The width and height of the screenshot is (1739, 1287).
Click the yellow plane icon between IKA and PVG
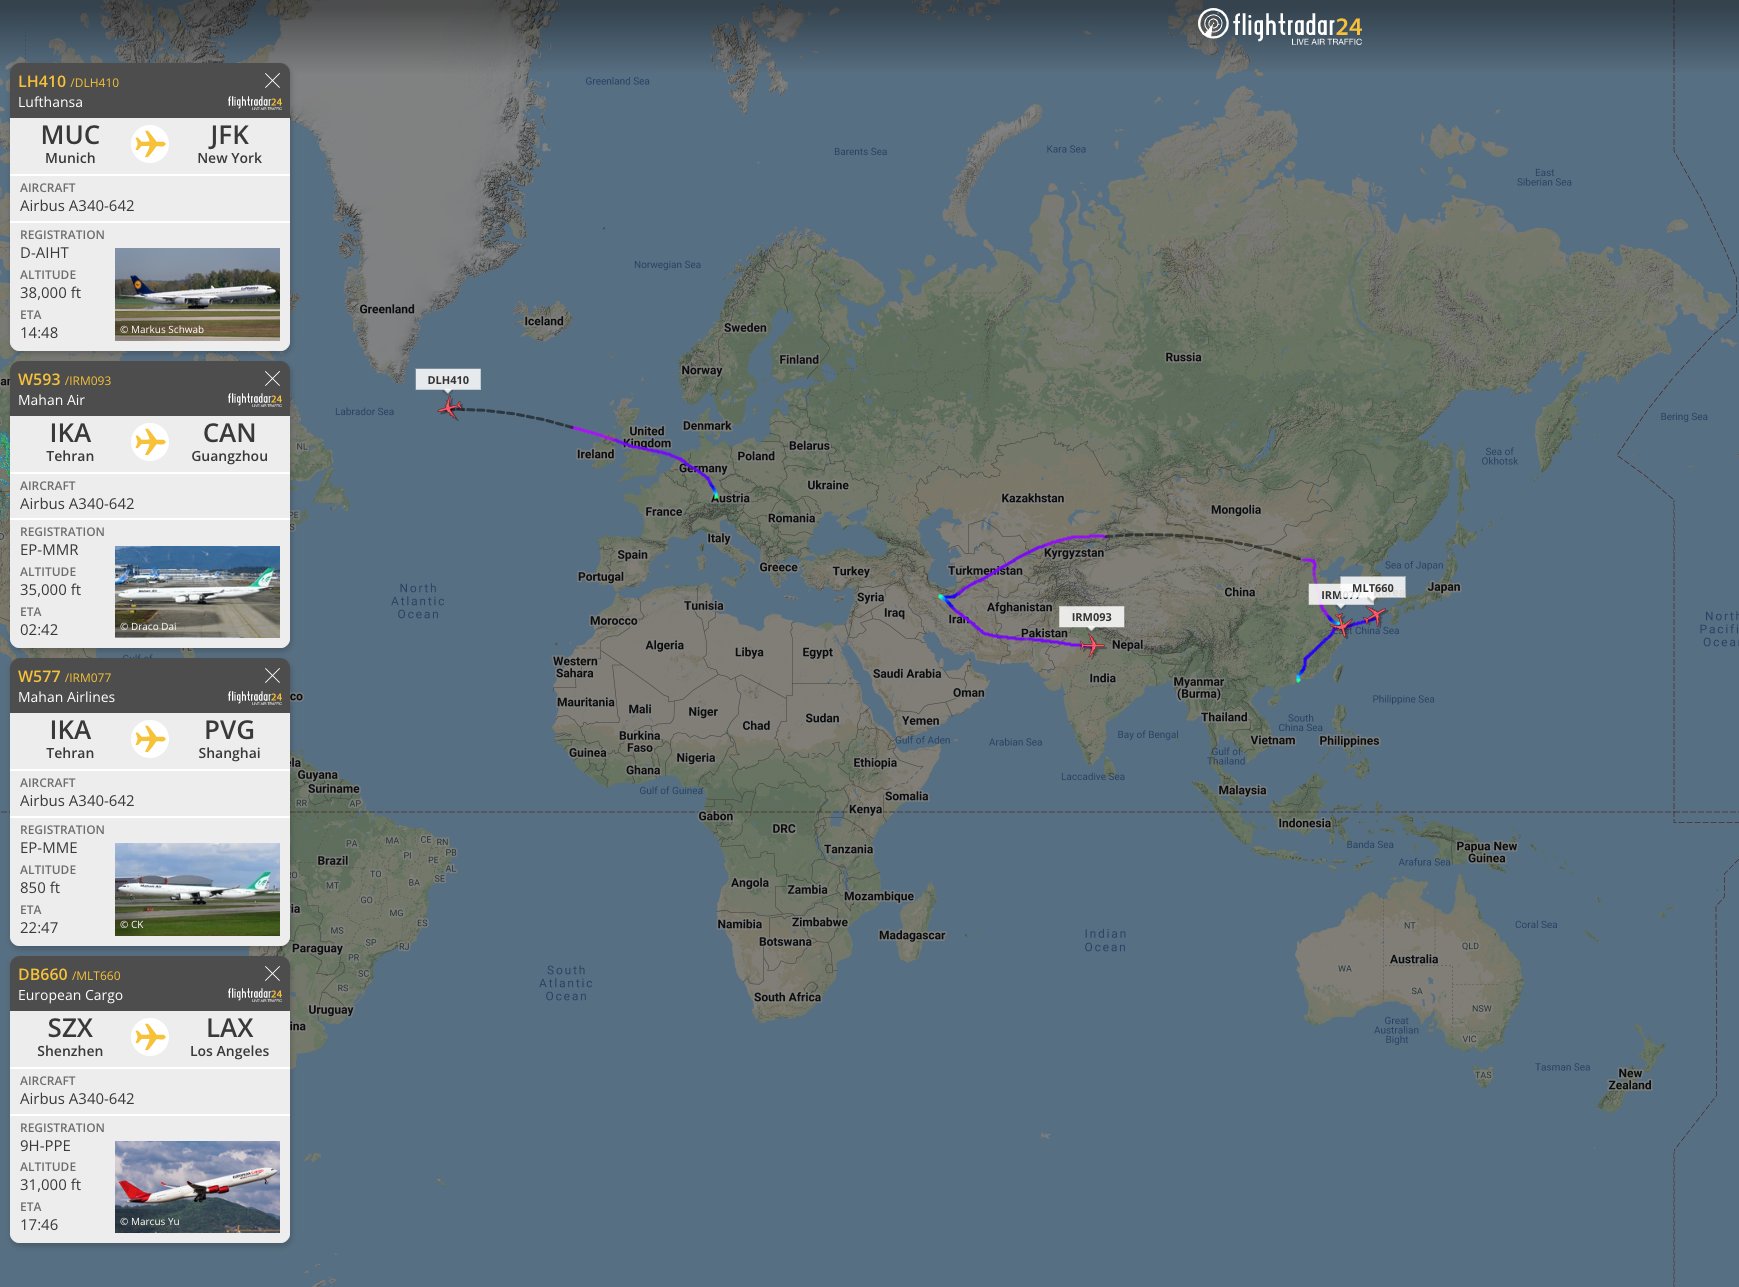tap(150, 739)
